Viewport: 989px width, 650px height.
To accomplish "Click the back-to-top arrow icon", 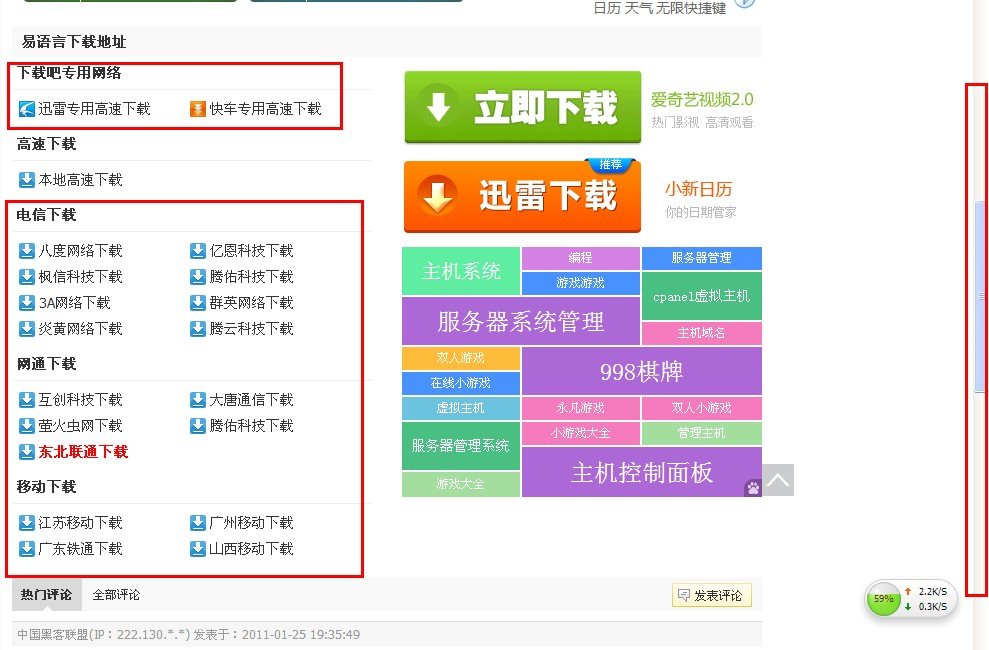I will tap(779, 481).
